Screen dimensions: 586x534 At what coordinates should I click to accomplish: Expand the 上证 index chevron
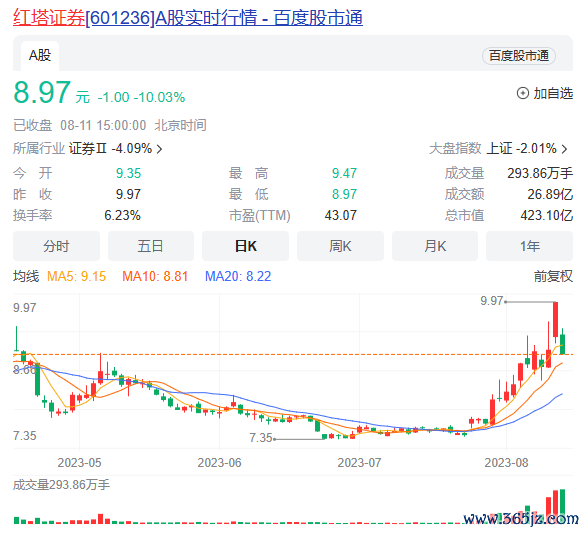pos(565,149)
